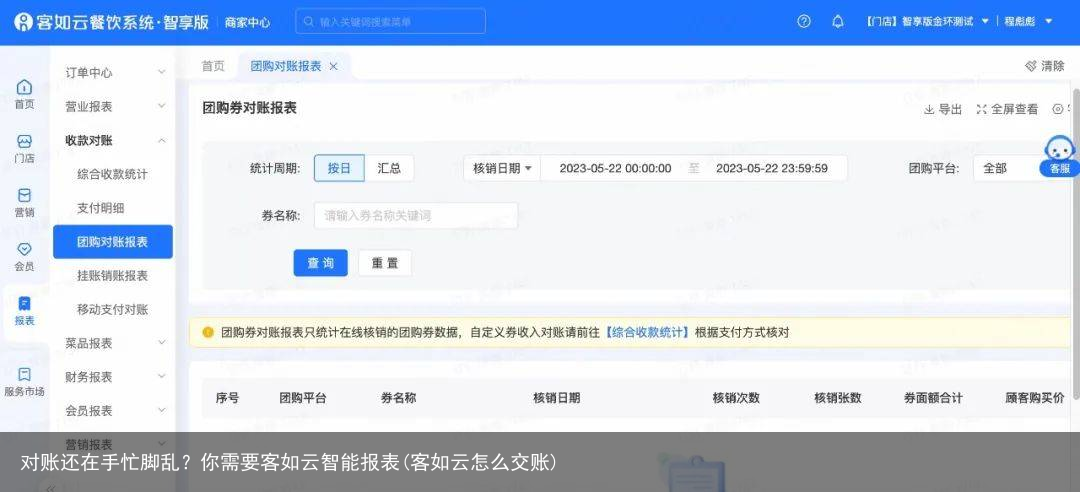
Task: Open the 团购平台 全部 dropdown
Action: tap(1026, 168)
